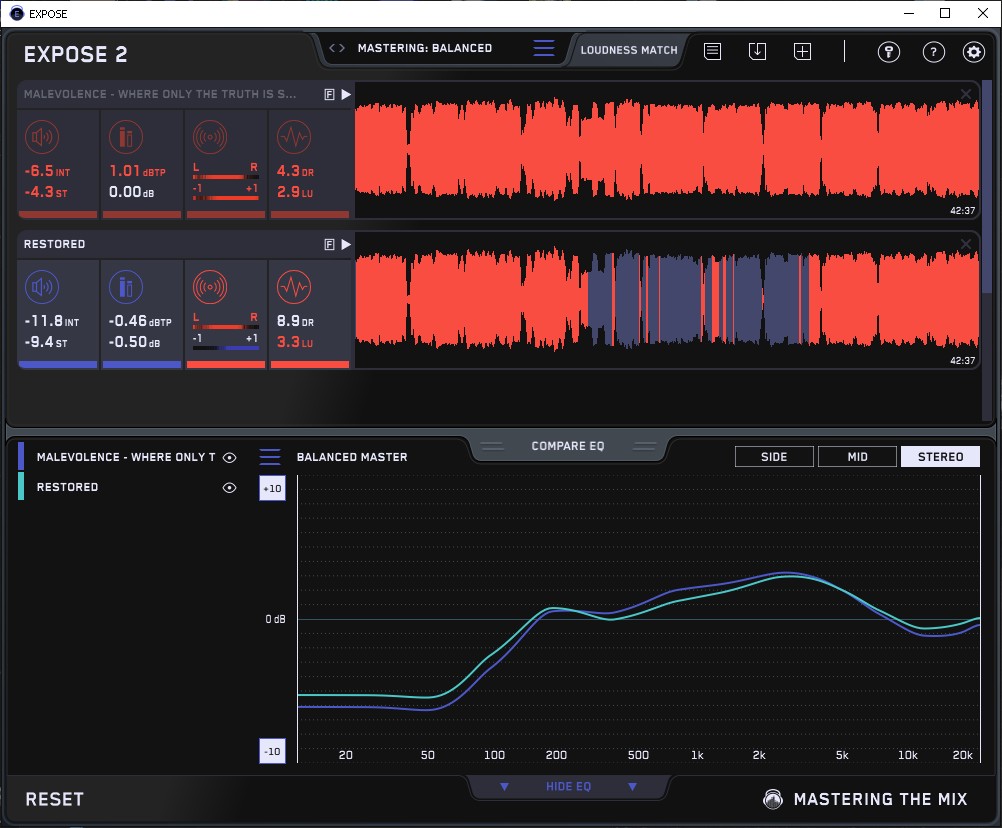This screenshot has width=1002, height=828.
Task: Click the -6.5 INT loudness value
Action: point(47,171)
